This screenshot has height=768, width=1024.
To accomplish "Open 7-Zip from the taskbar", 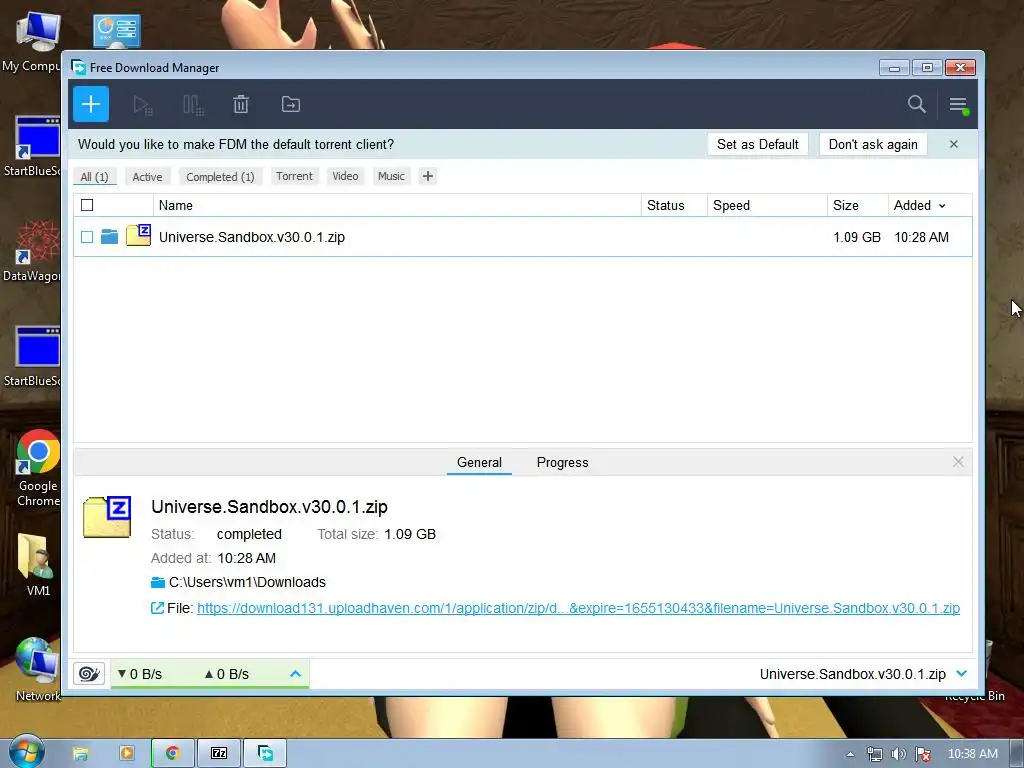I will (x=219, y=753).
